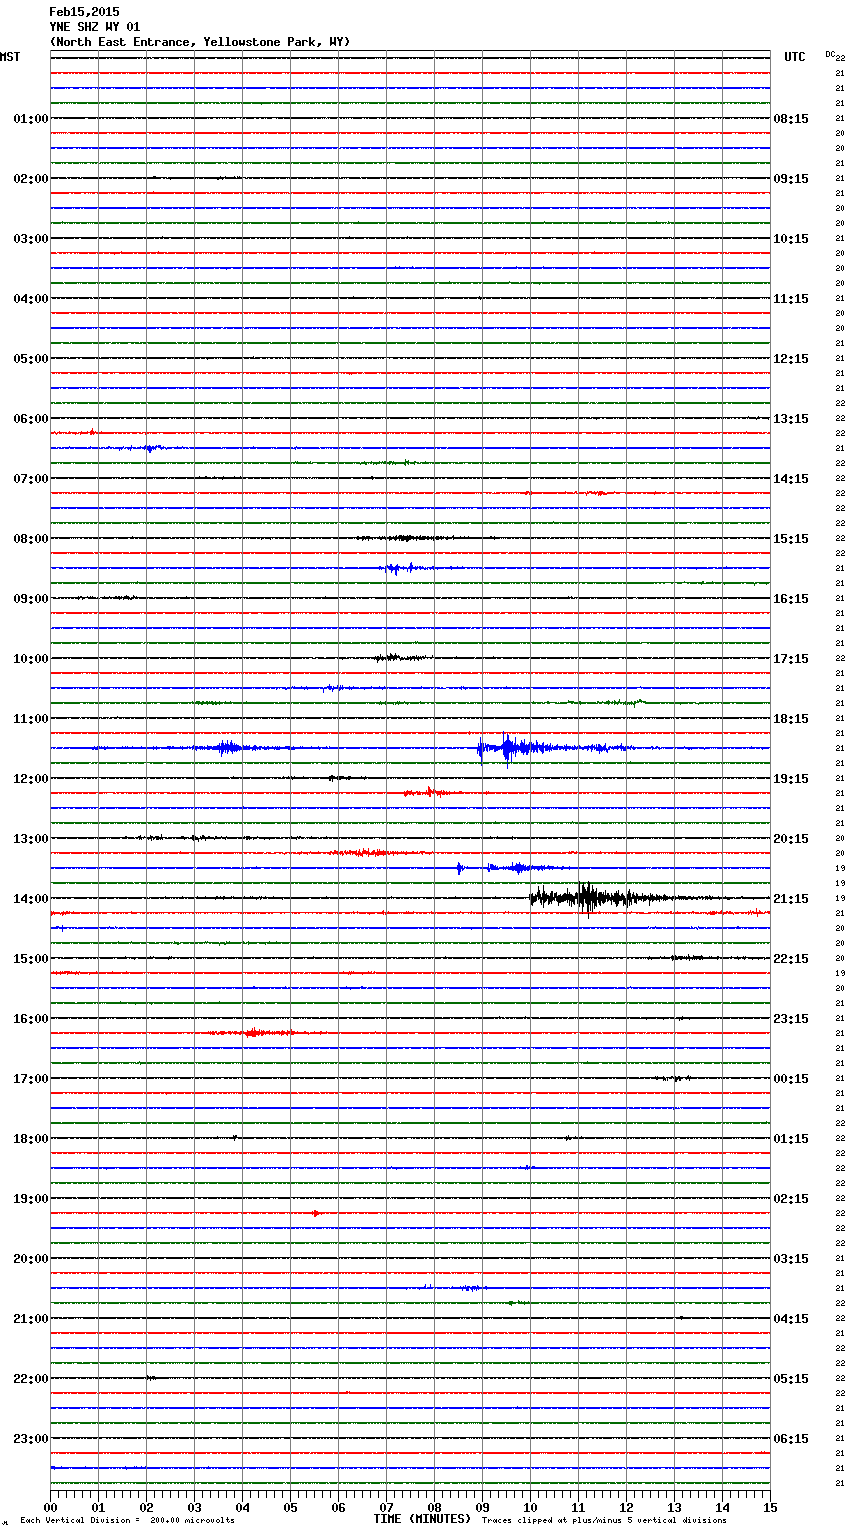Select the 01:00 MST time label
This screenshot has width=850, height=1534.
point(30,119)
